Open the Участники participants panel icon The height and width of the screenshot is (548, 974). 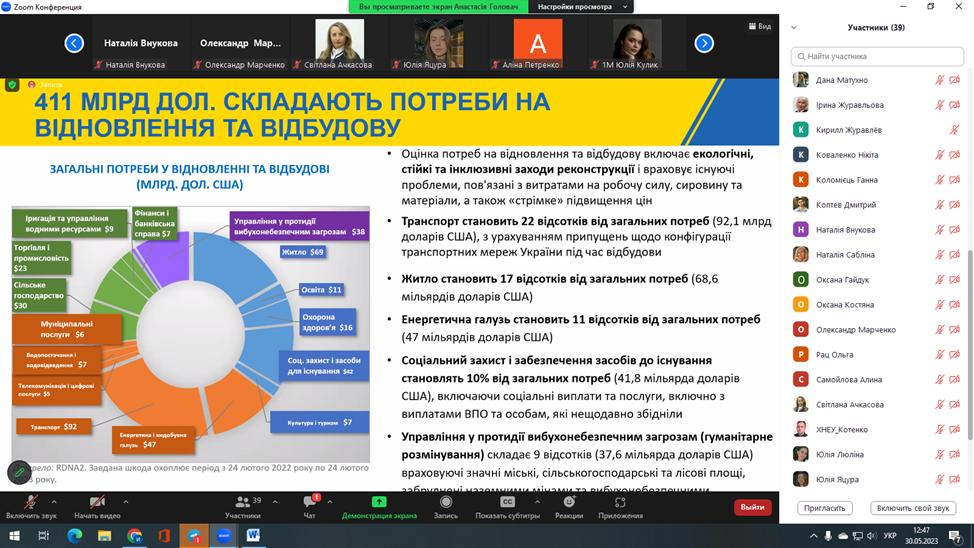click(x=242, y=504)
